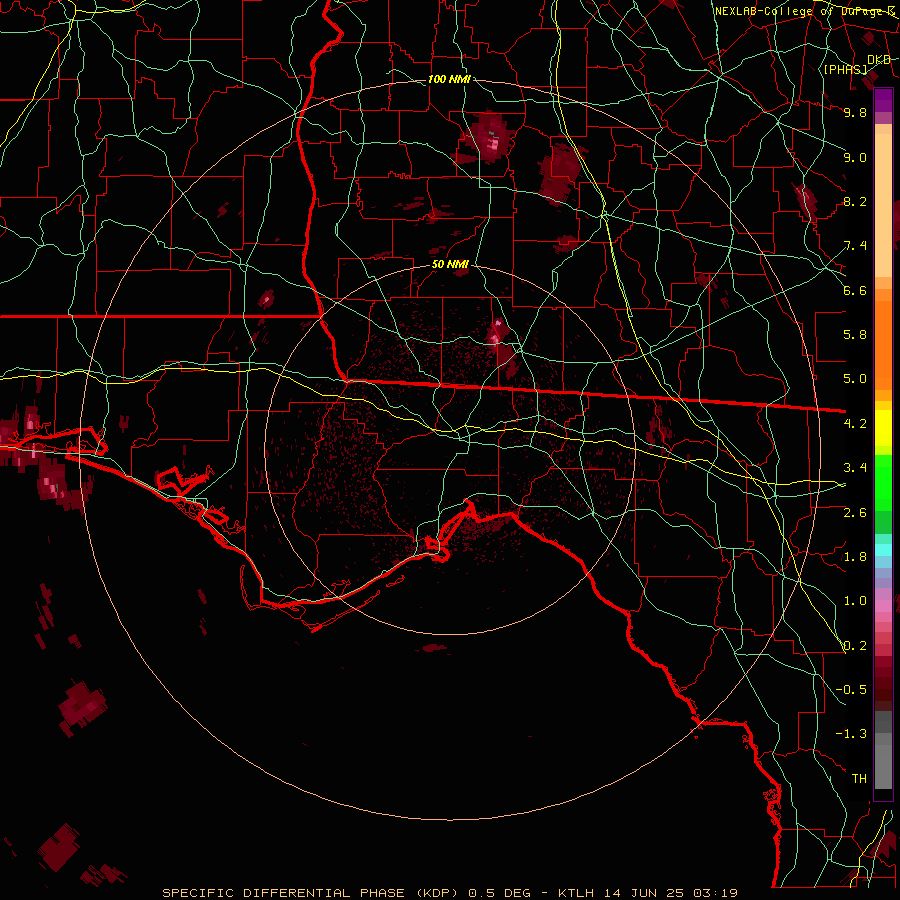
Task: Click the [PHAS] unit label above the color scale
Action: tap(845, 69)
